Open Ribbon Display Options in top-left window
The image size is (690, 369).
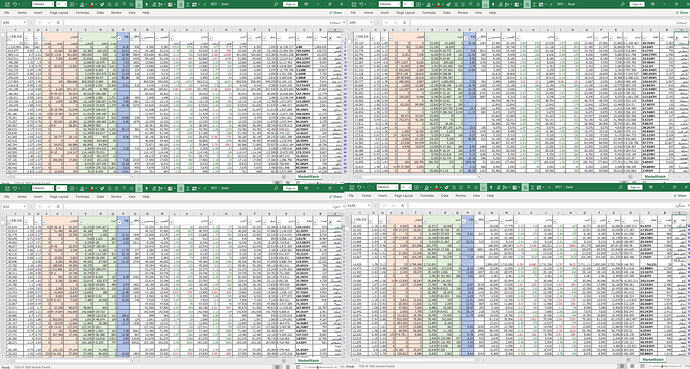click(x=306, y=4)
